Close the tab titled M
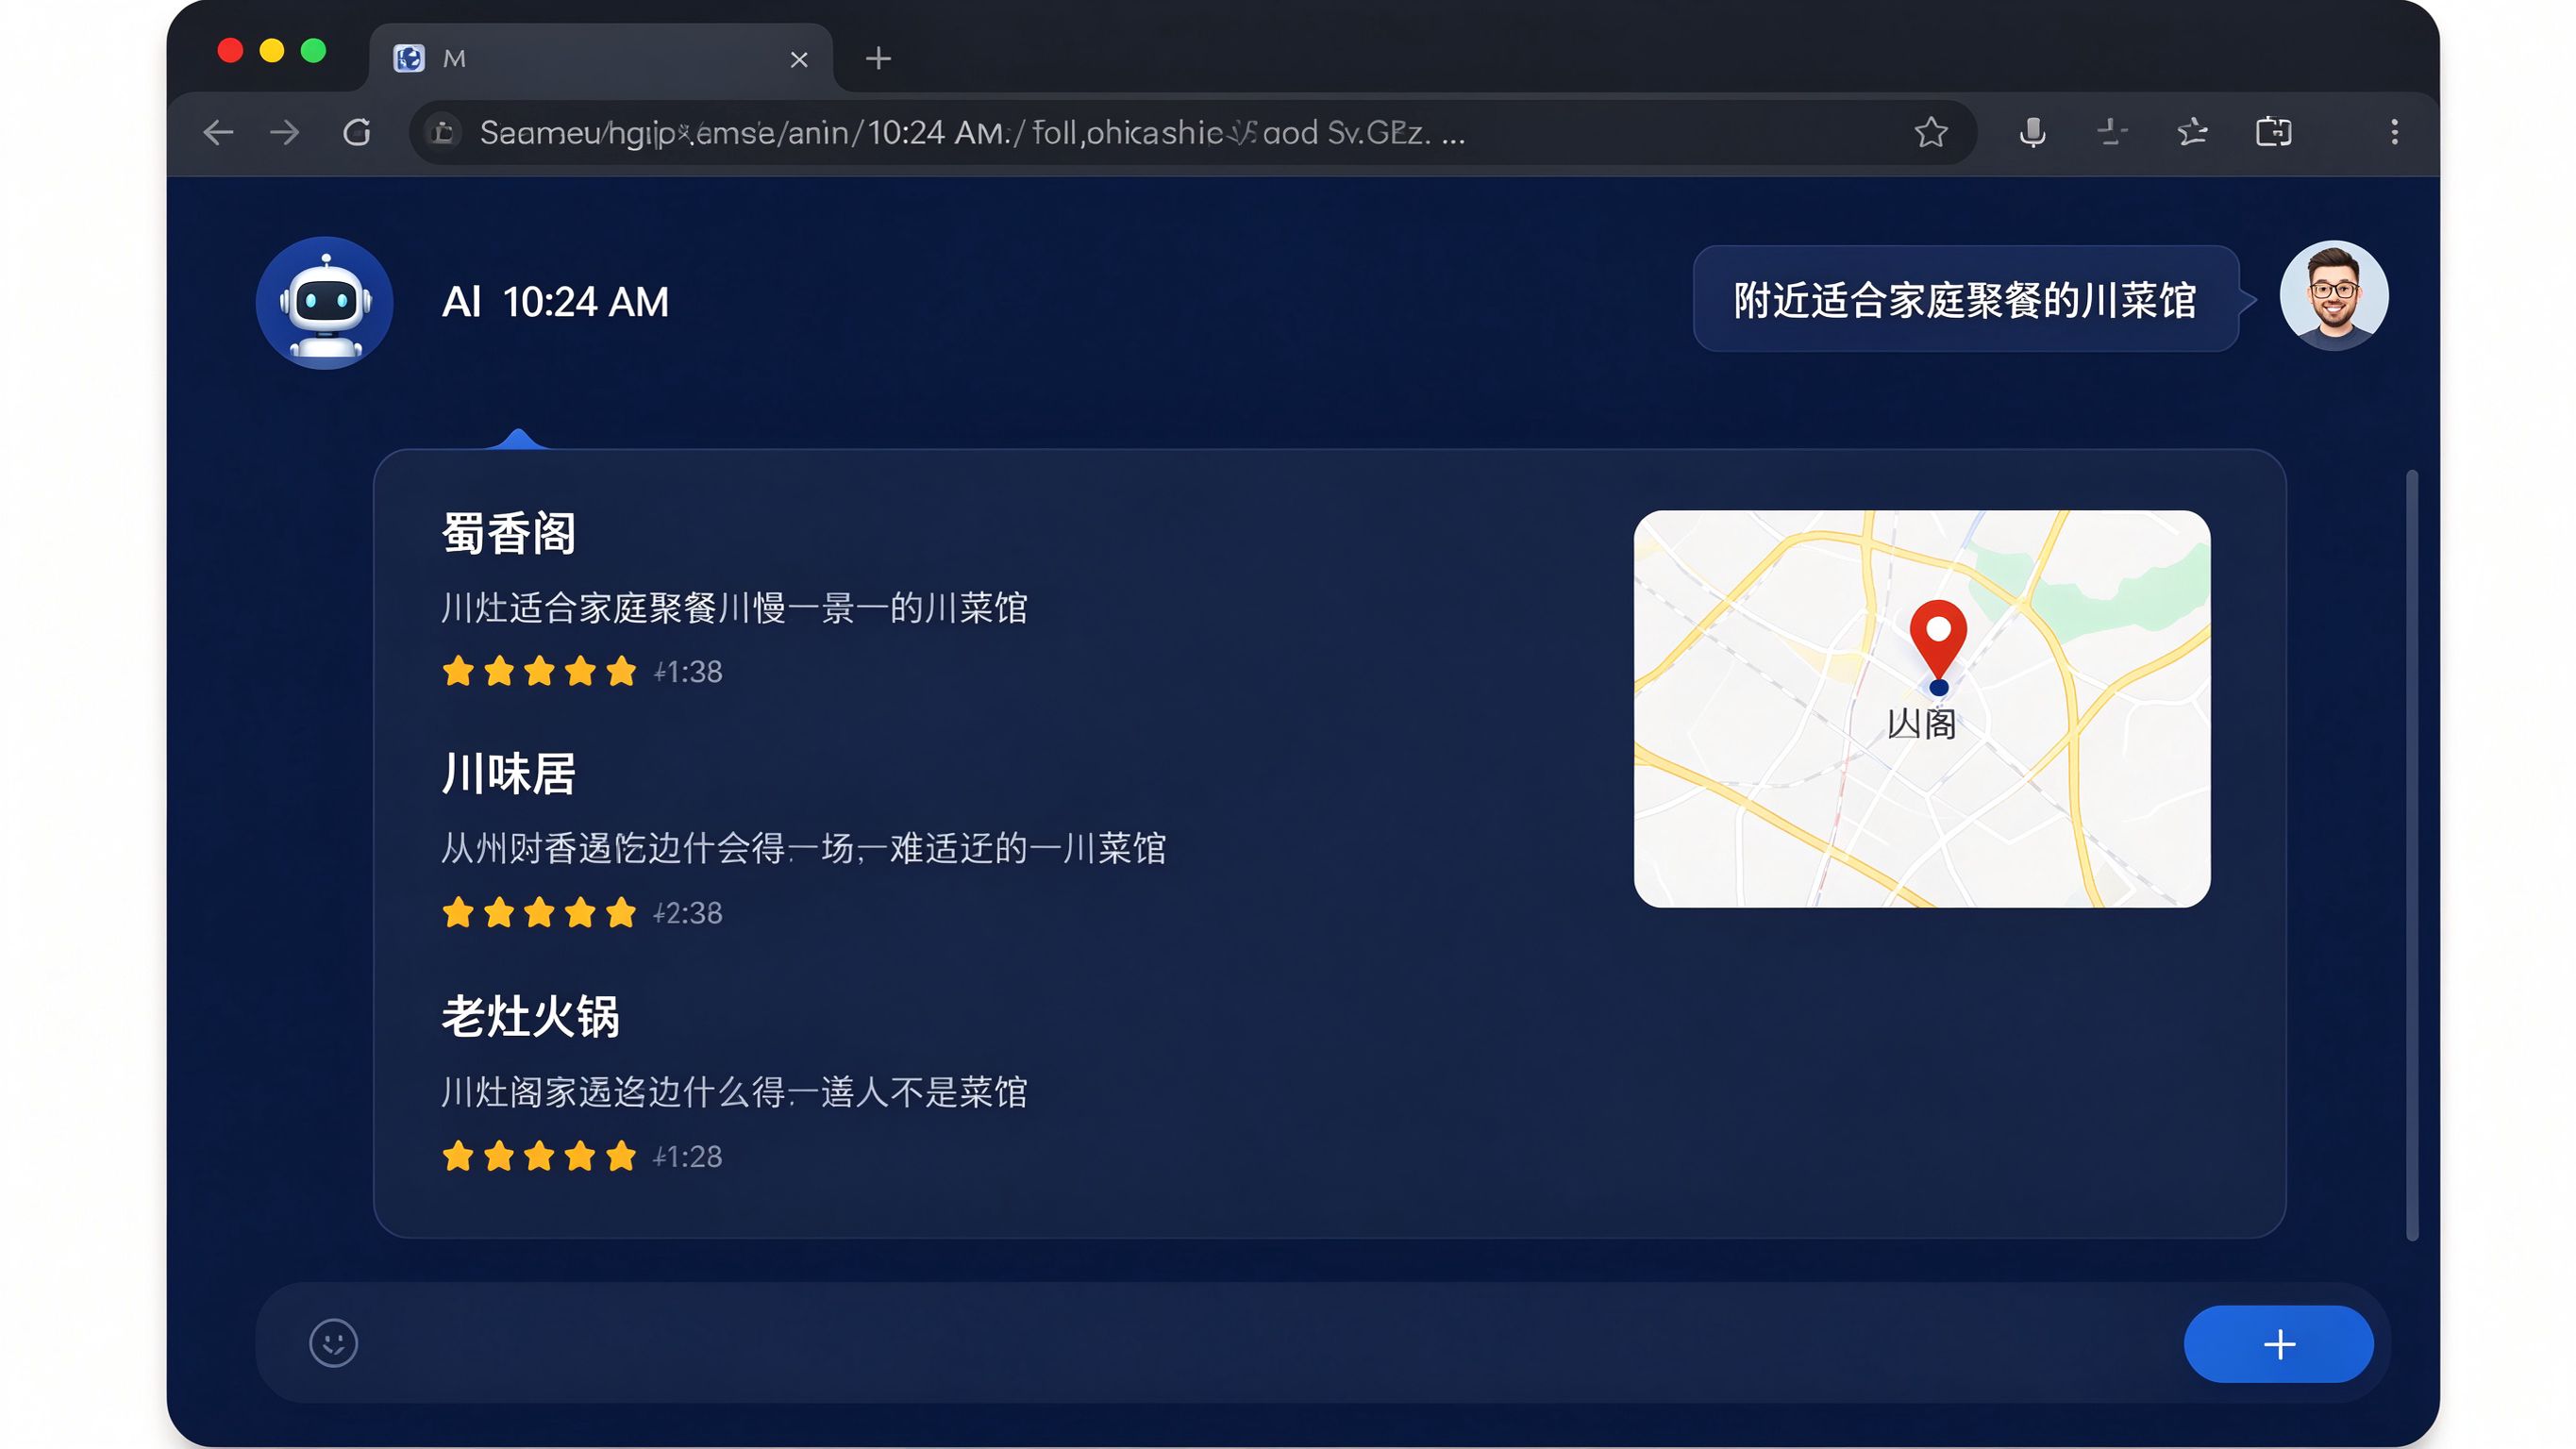This screenshot has height=1449, width=2576. tap(799, 60)
